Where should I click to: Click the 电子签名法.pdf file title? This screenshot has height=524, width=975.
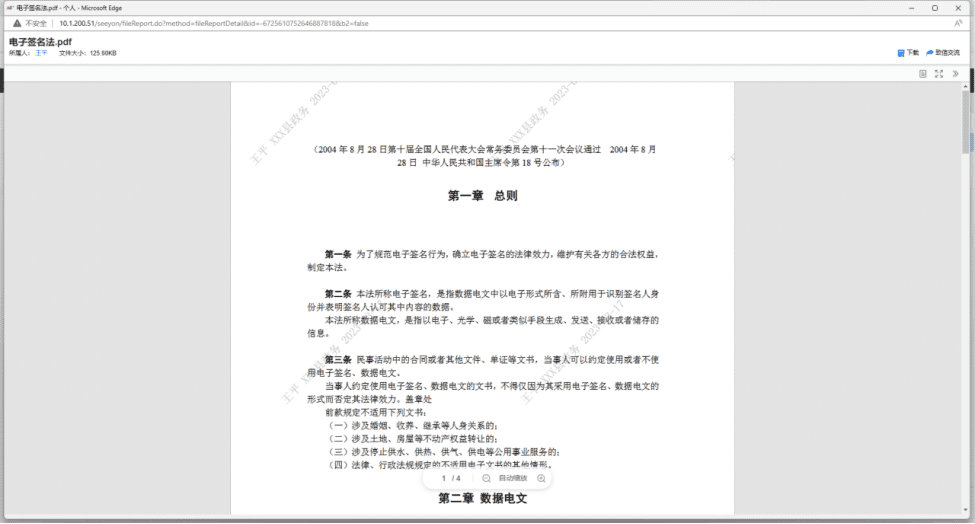pos(40,42)
